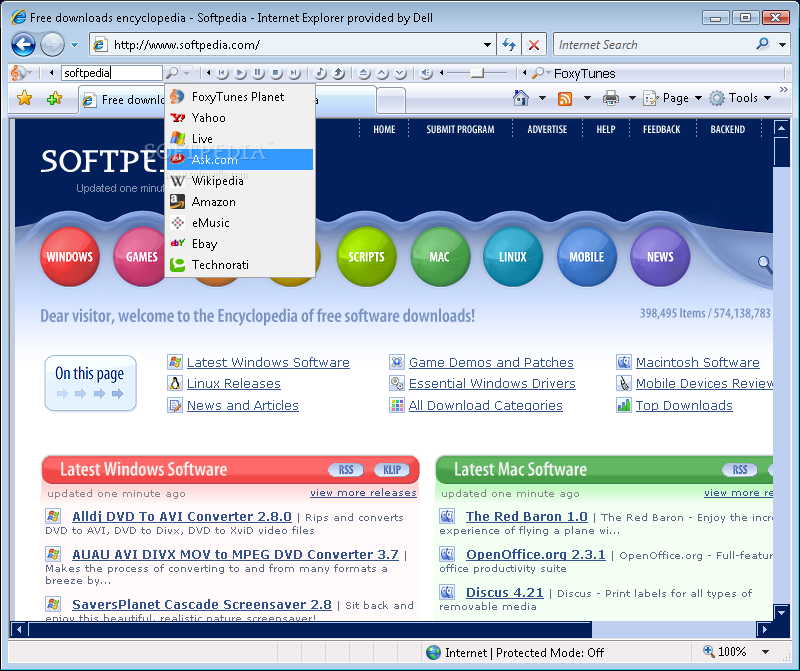Click FoxyTunes stop button

tap(276, 73)
